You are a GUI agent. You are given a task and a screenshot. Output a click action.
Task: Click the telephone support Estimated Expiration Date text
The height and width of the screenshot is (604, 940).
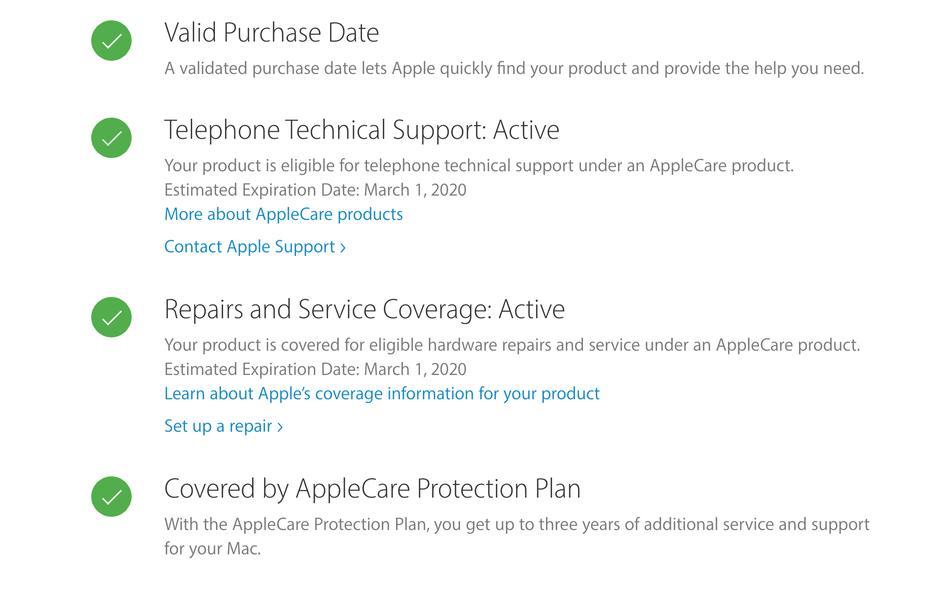click(x=315, y=190)
